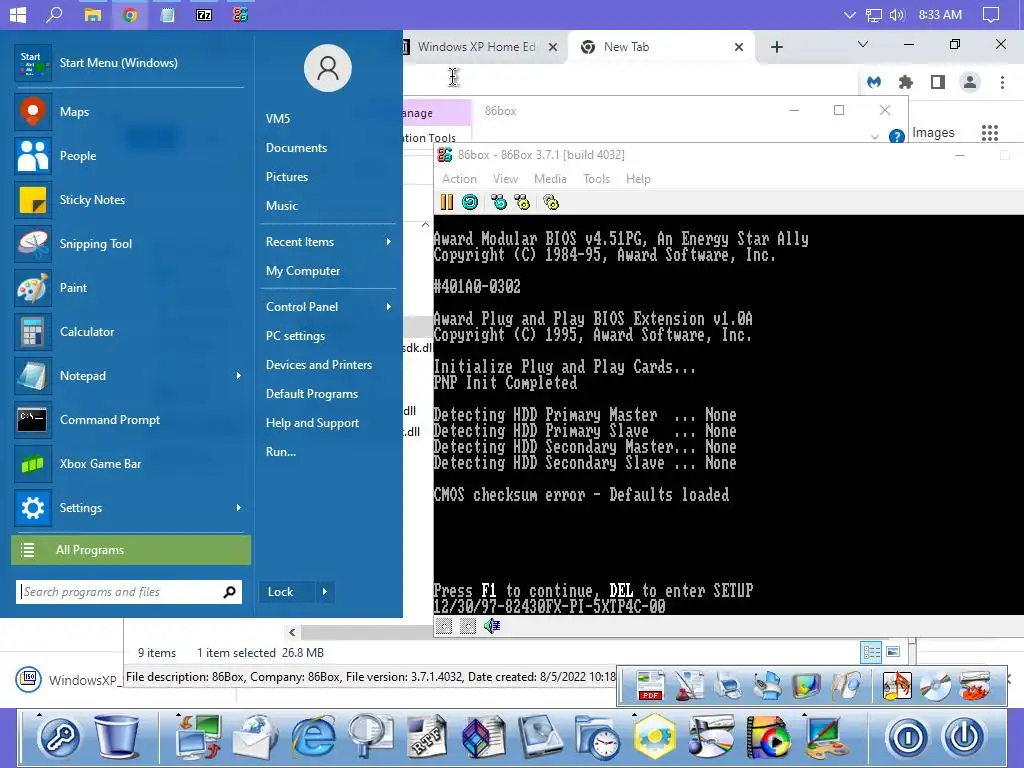This screenshot has height=768, width=1024.
Task: Switch Explorer to large icons view
Action: click(x=893, y=652)
